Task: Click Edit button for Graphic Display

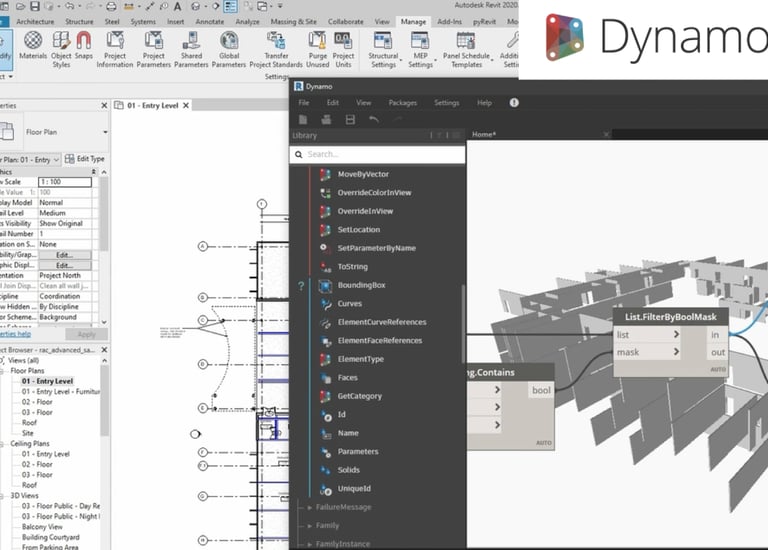Action: coord(64,265)
